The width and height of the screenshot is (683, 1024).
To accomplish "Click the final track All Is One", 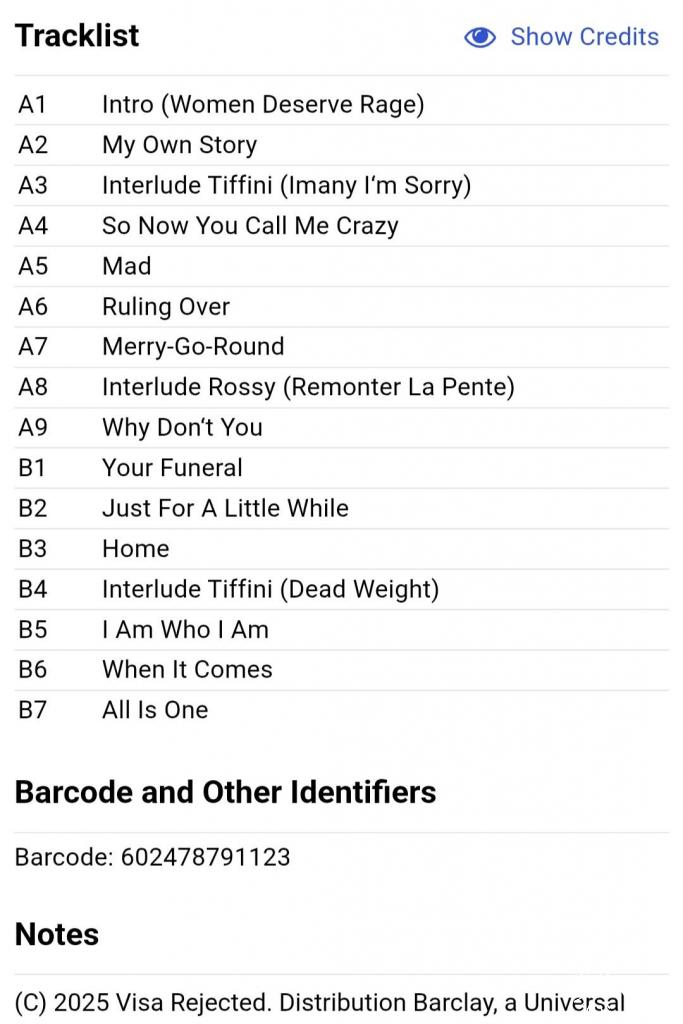I will pyautogui.click(x=155, y=710).
